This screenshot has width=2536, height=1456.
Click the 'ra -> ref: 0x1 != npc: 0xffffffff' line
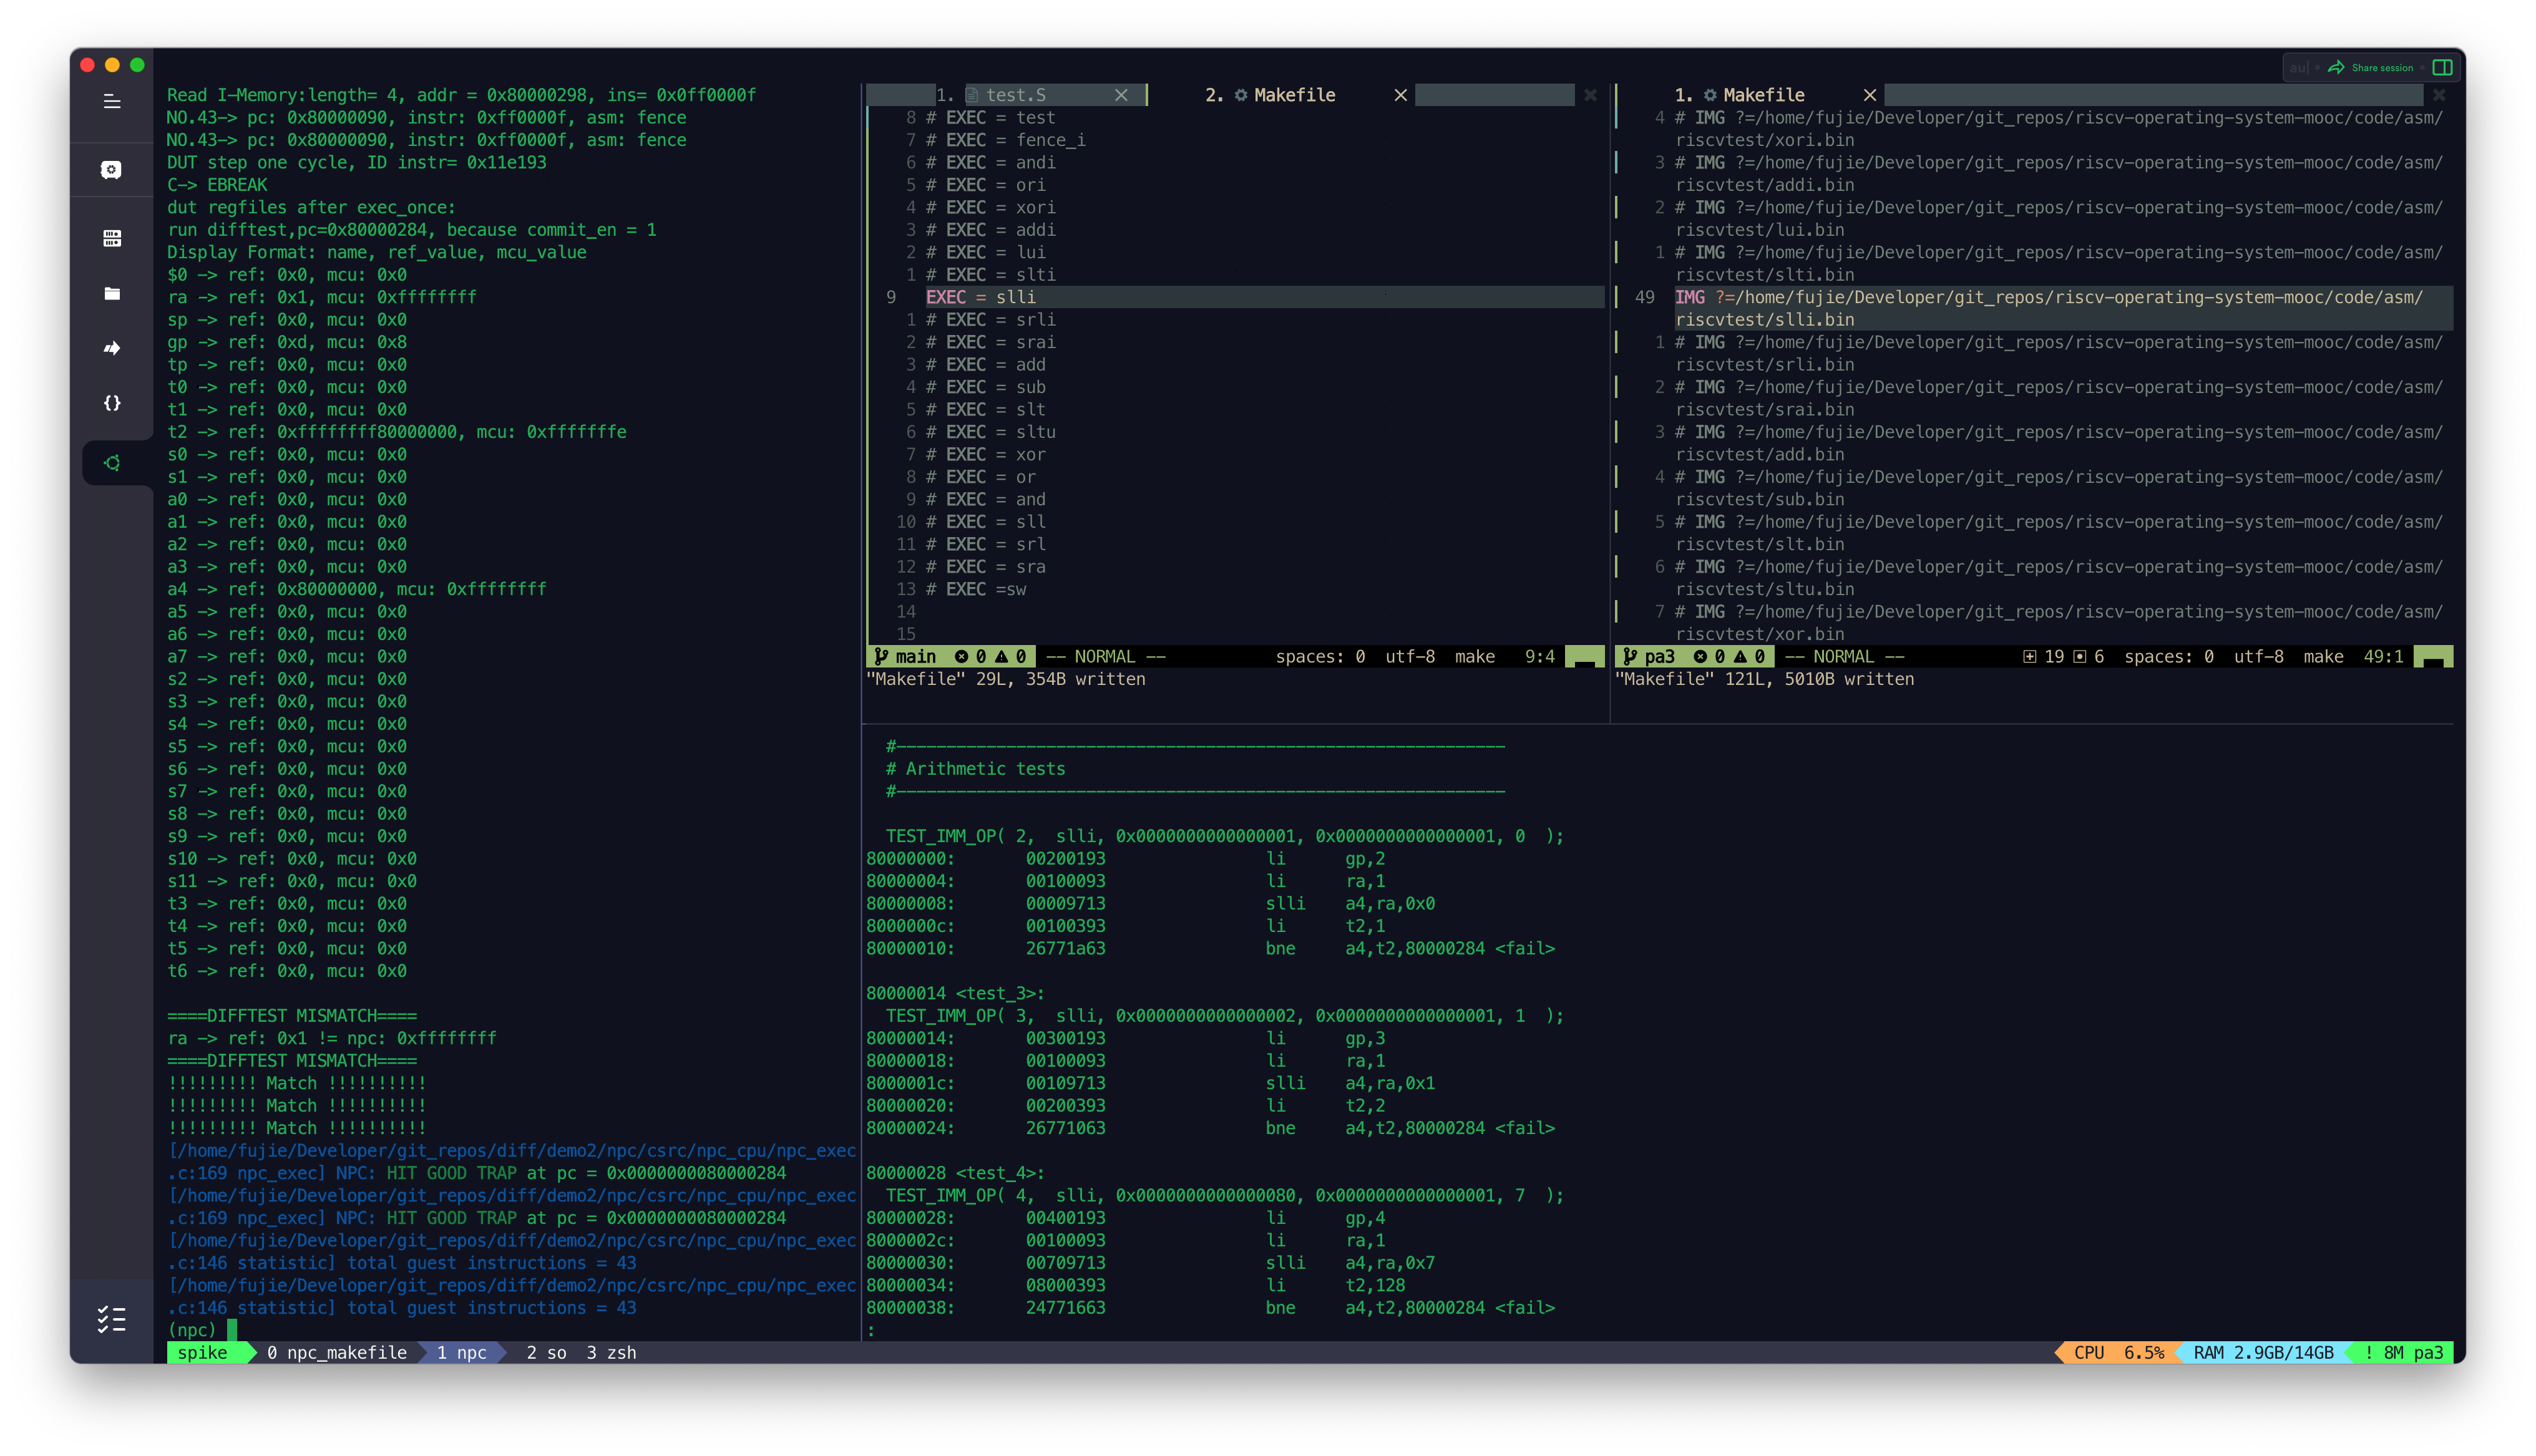pos(332,1038)
